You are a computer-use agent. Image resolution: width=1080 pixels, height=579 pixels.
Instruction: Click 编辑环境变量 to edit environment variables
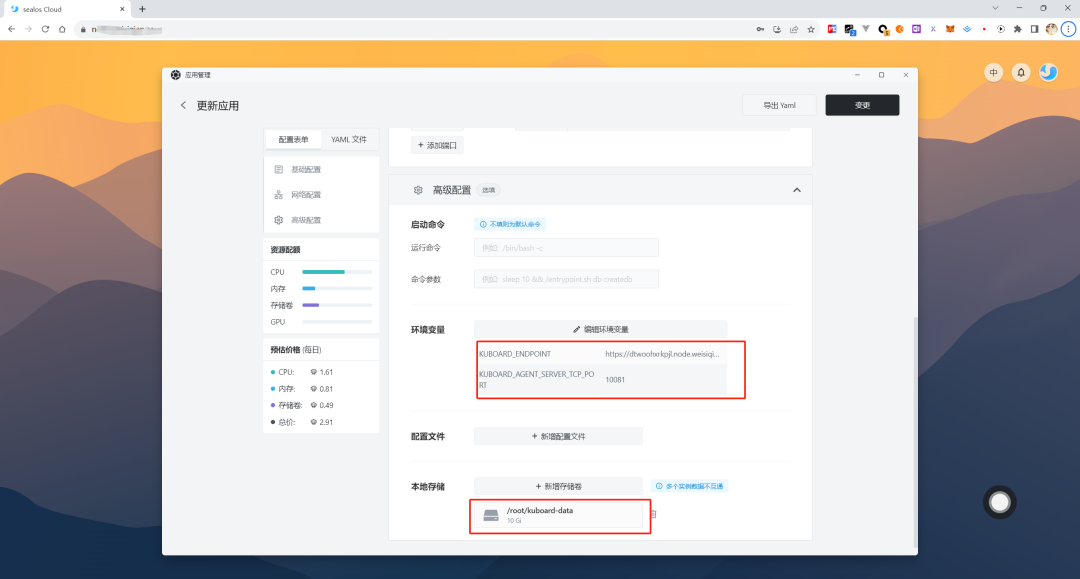pos(601,329)
